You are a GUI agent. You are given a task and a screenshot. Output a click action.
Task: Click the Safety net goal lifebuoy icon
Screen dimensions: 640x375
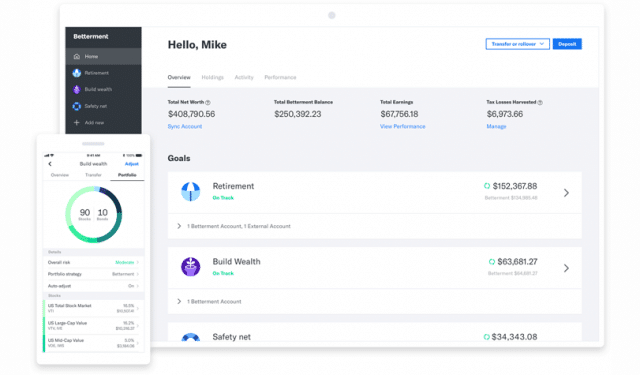(x=191, y=337)
